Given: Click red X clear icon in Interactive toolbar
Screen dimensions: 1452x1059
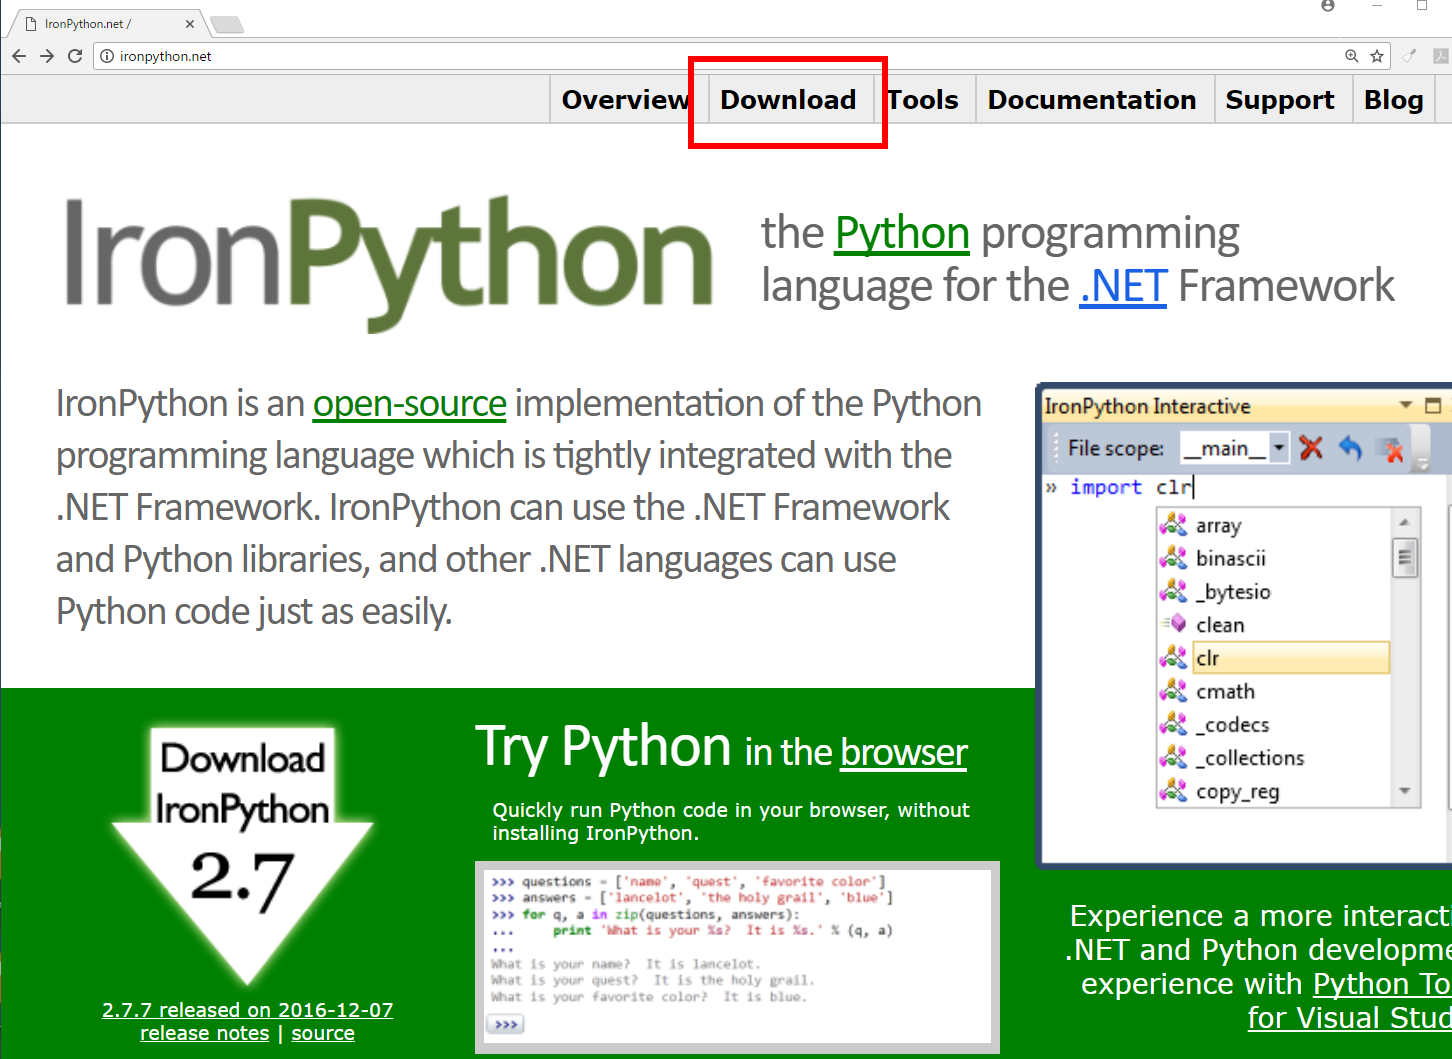Looking at the screenshot, I should pyautogui.click(x=1311, y=448).
